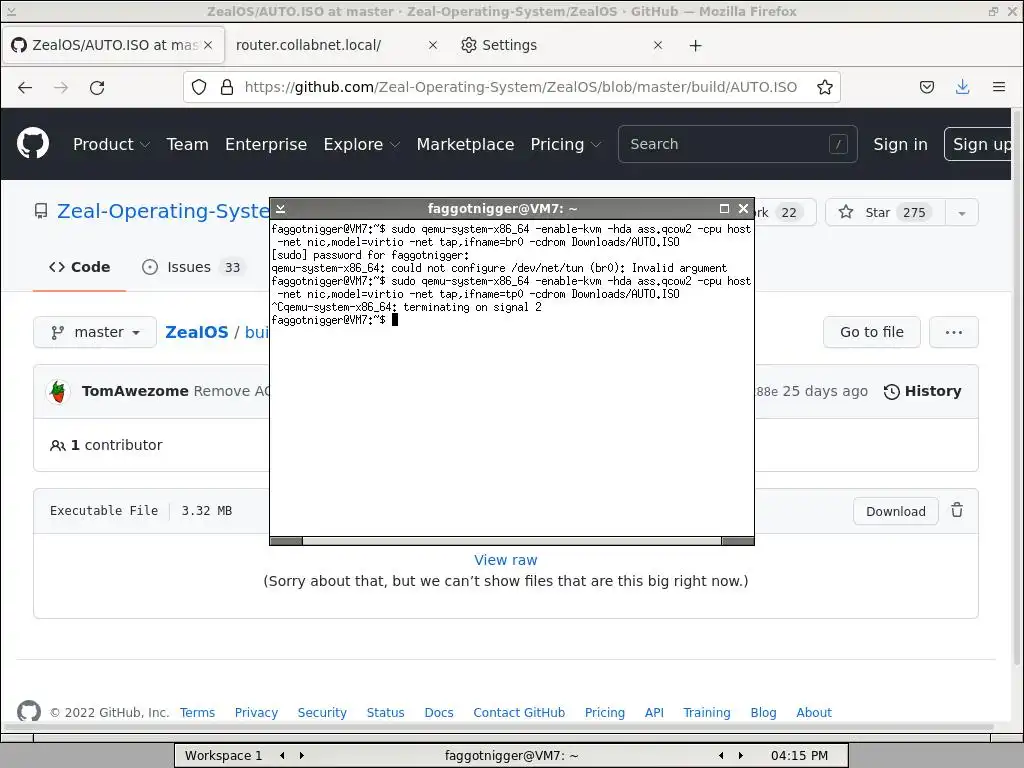
Task: Click the 04:15 PM taskbar clock
Action: pos(799,756)
